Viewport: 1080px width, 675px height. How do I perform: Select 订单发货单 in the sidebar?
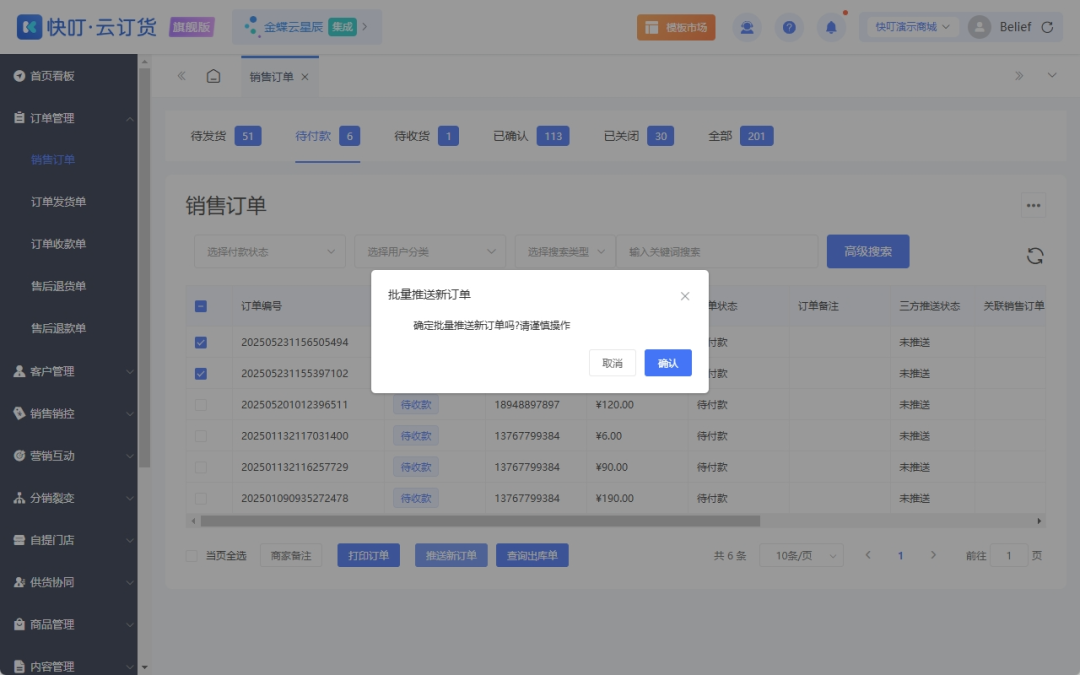click(58, 202)
